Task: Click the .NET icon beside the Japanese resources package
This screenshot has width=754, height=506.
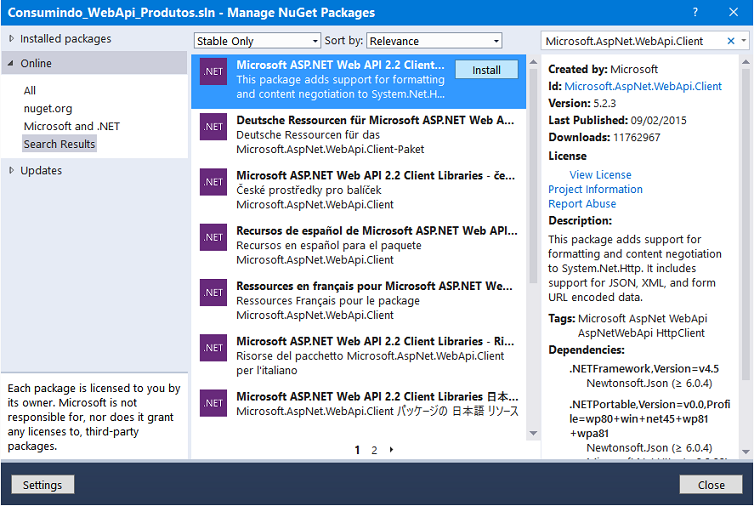Action: coord(213,404)
